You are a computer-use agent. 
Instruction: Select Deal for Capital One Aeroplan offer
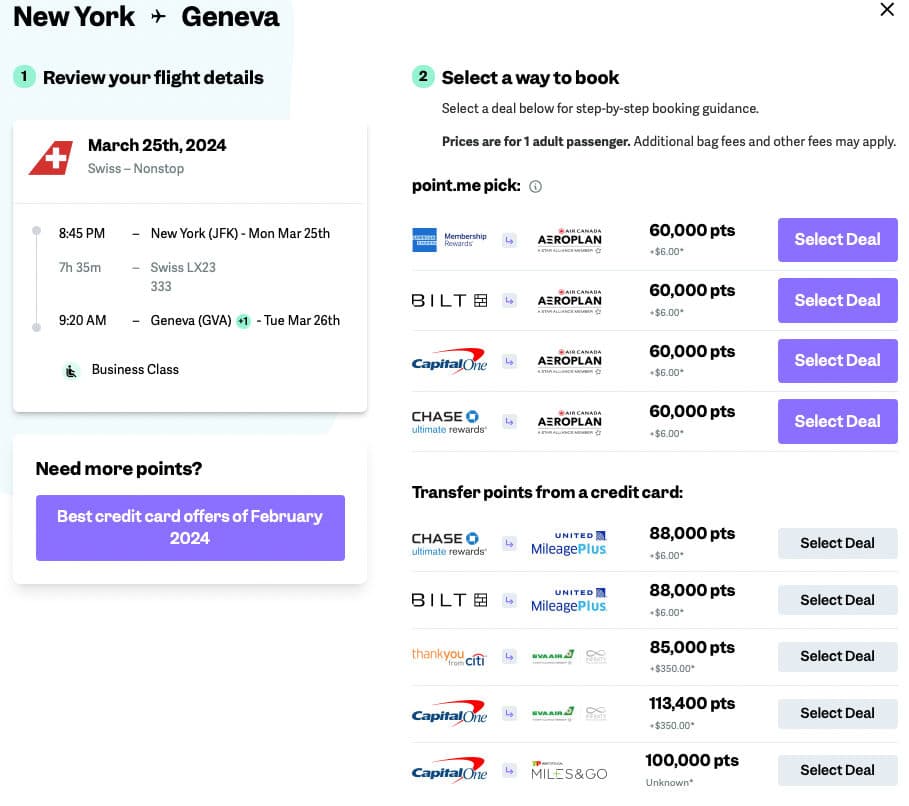coord(837,361)
